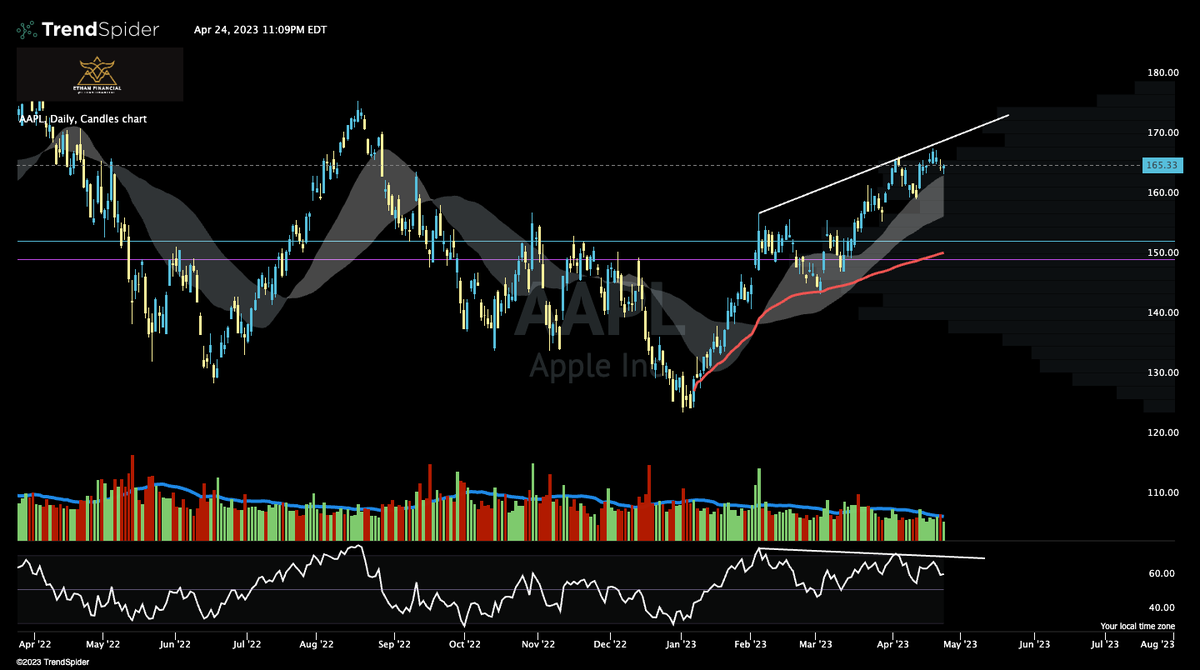Screen dimensions: 1200x670
Task: Click the 130.00 price axis label
Action: point(1163,373)
